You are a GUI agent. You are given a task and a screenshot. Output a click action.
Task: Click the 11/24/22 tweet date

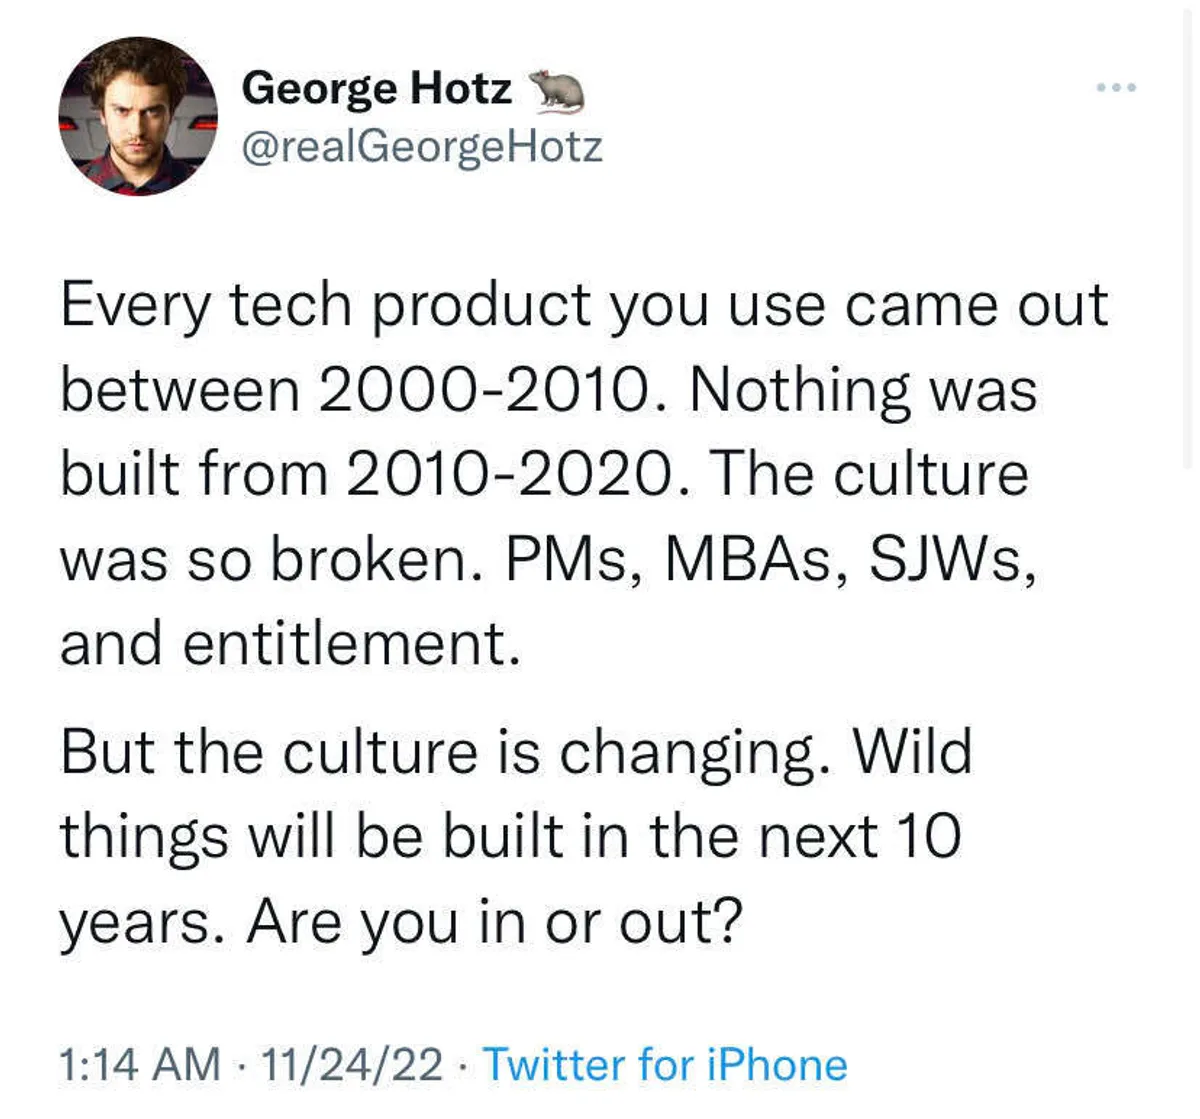tap(350, 1064)
